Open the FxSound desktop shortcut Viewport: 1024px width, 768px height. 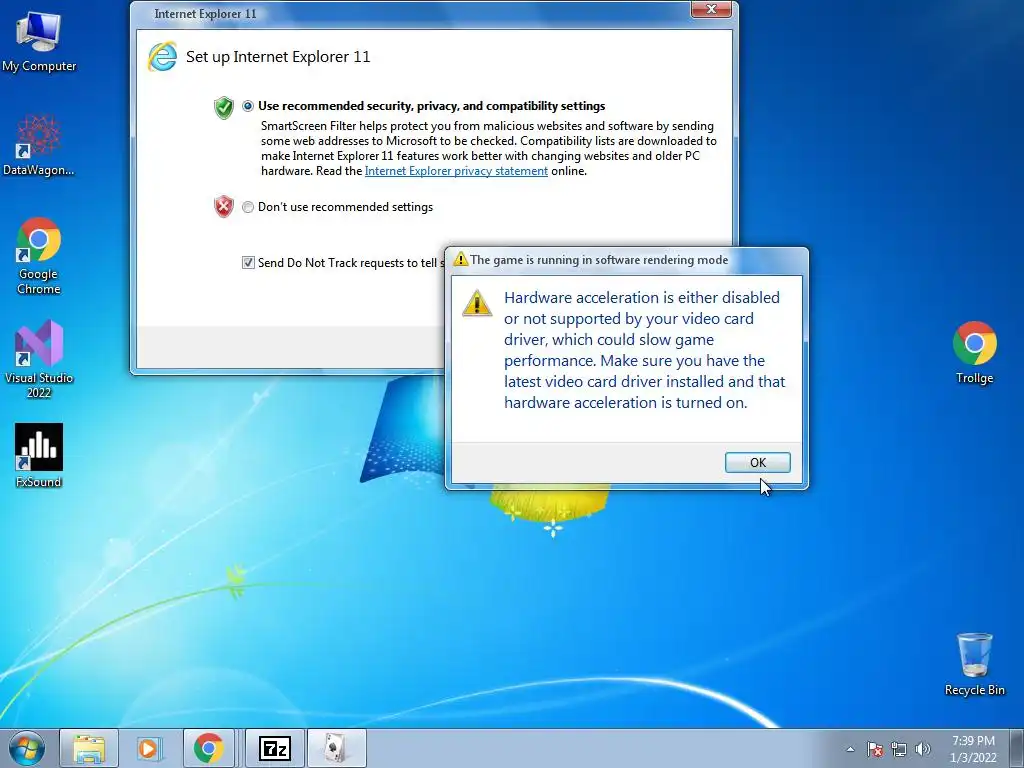coord(39,456)
